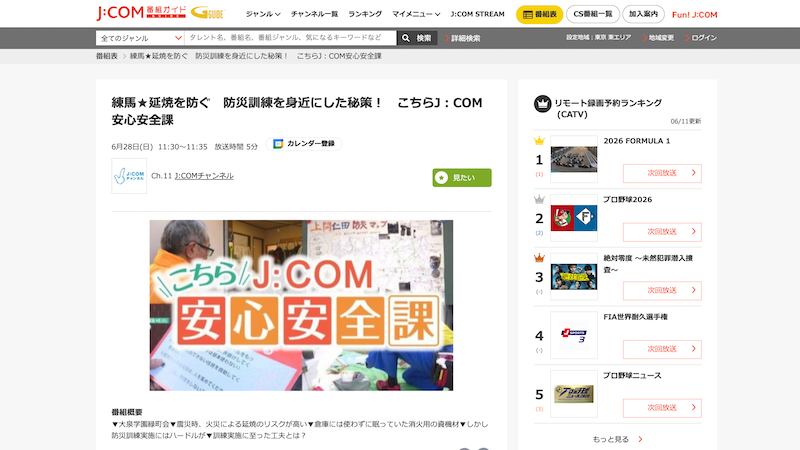The width and height of the screenshot is (800, 450).
Task: Click 次回放送 for 2026 FORMULA 1
Action: [x=662, y=173]
